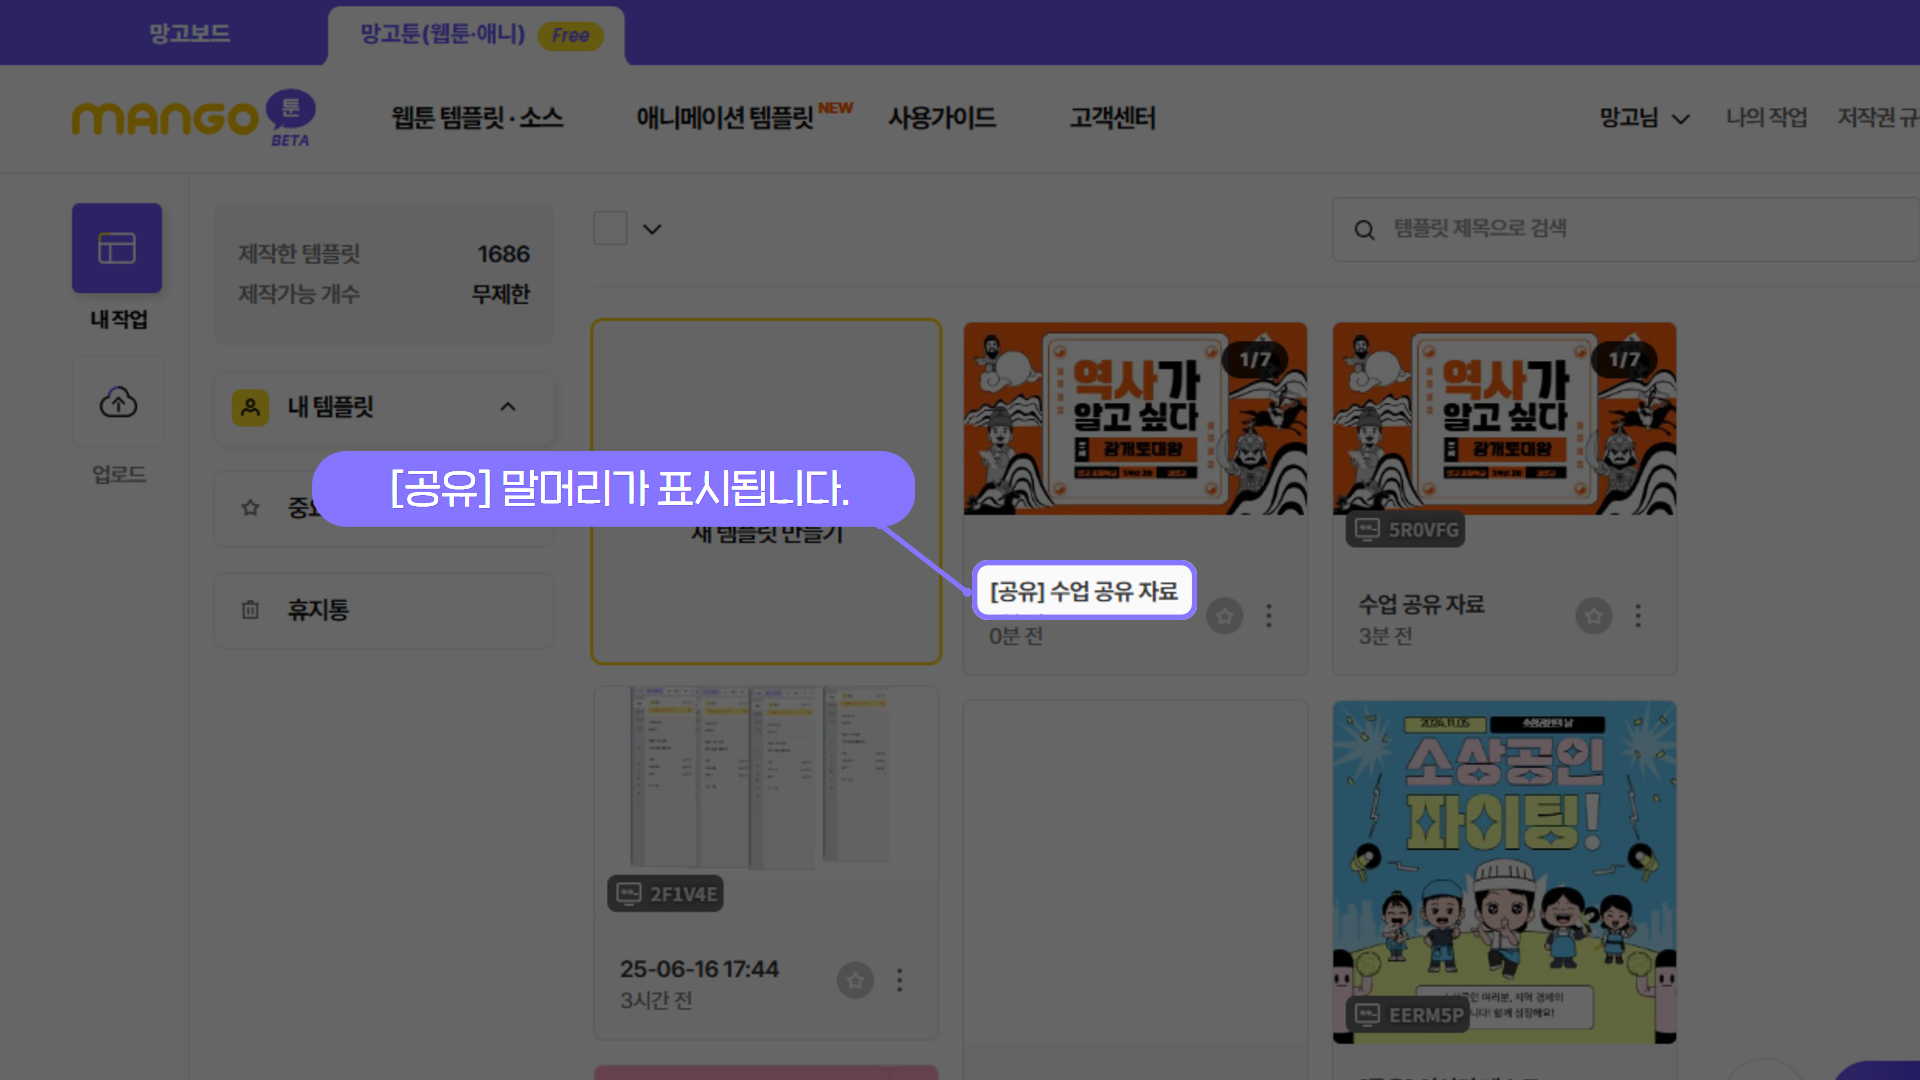Click the search magnifier icon
Viewport: 1920px width, 1080px height.
pyautogui.click(x=1364, y=230)
